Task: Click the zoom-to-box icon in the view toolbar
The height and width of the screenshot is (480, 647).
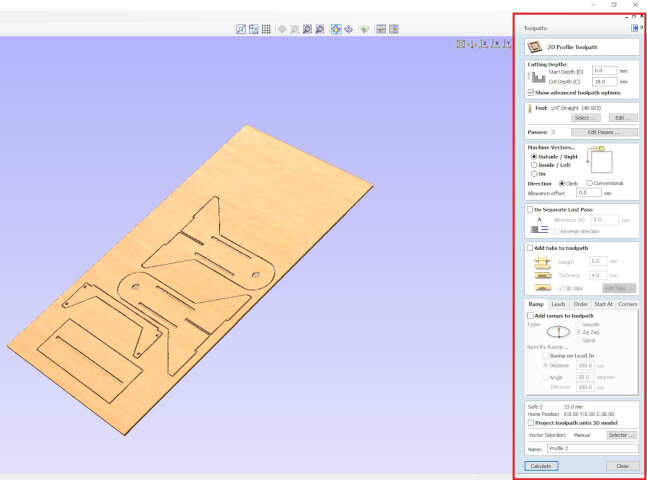Action: click(241, 29)
